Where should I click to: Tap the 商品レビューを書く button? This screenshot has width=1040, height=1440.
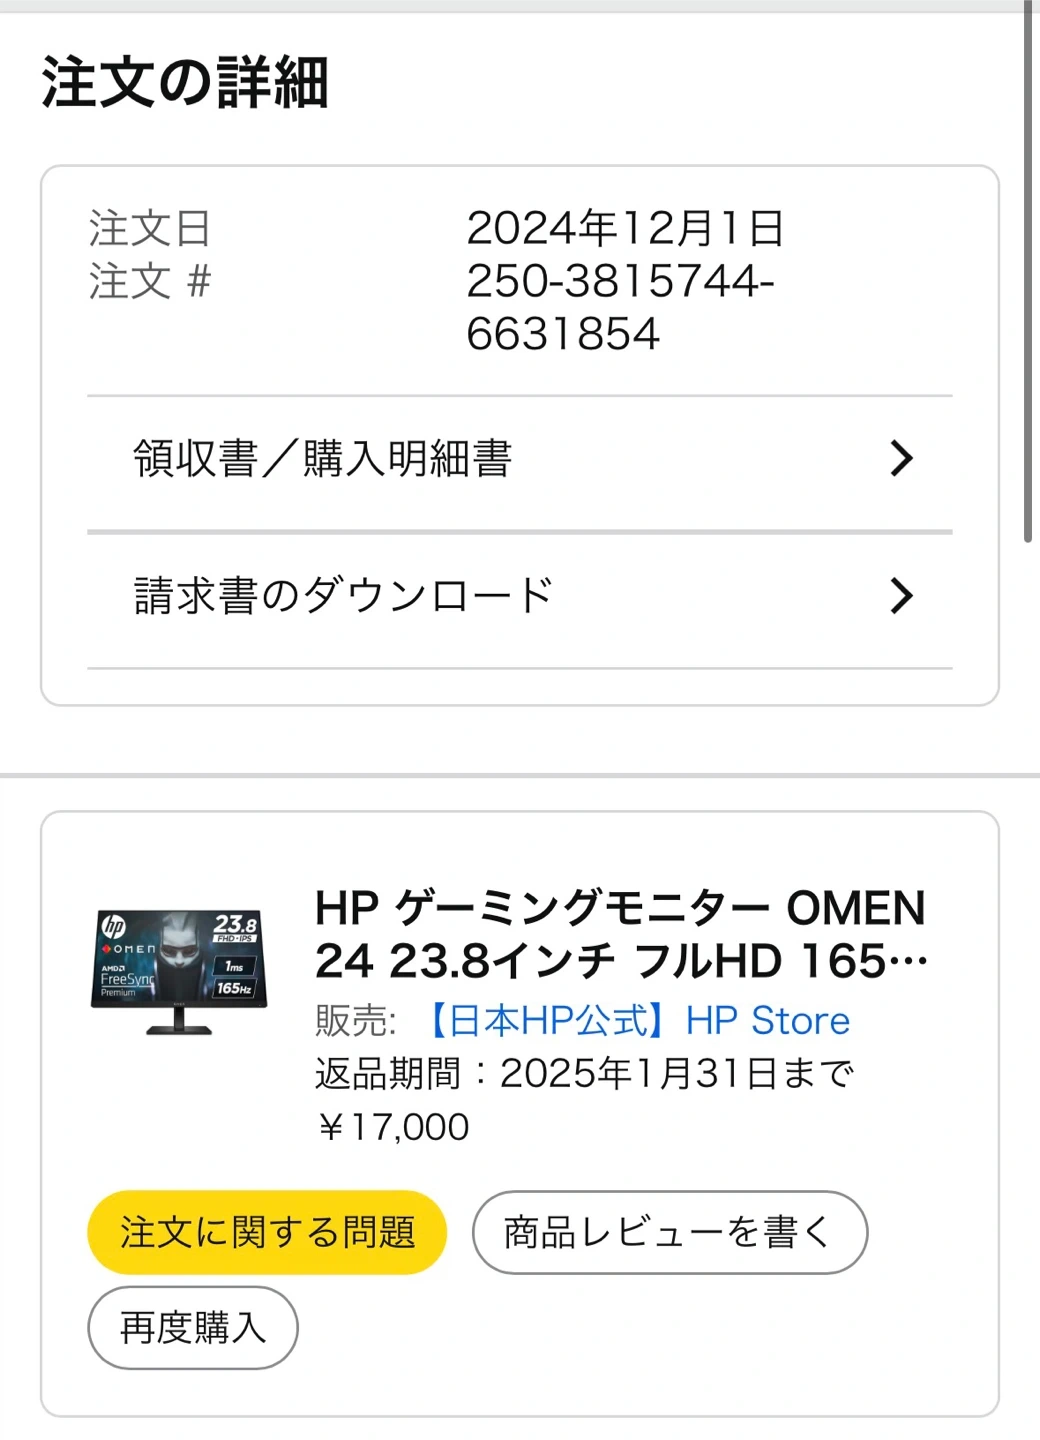point(669,1232)
